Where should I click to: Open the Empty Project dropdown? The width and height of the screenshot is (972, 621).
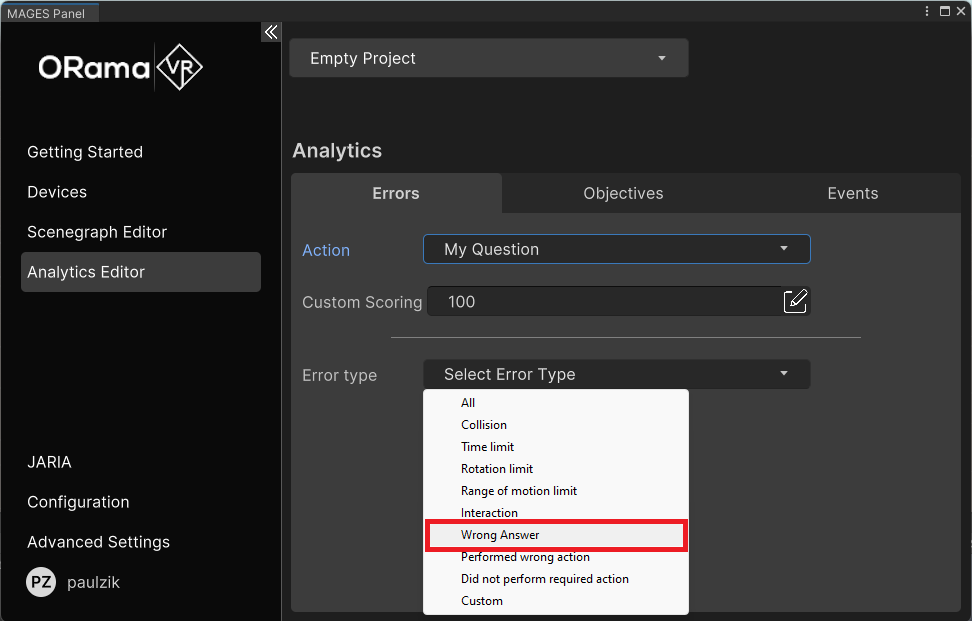coord(488,58)
